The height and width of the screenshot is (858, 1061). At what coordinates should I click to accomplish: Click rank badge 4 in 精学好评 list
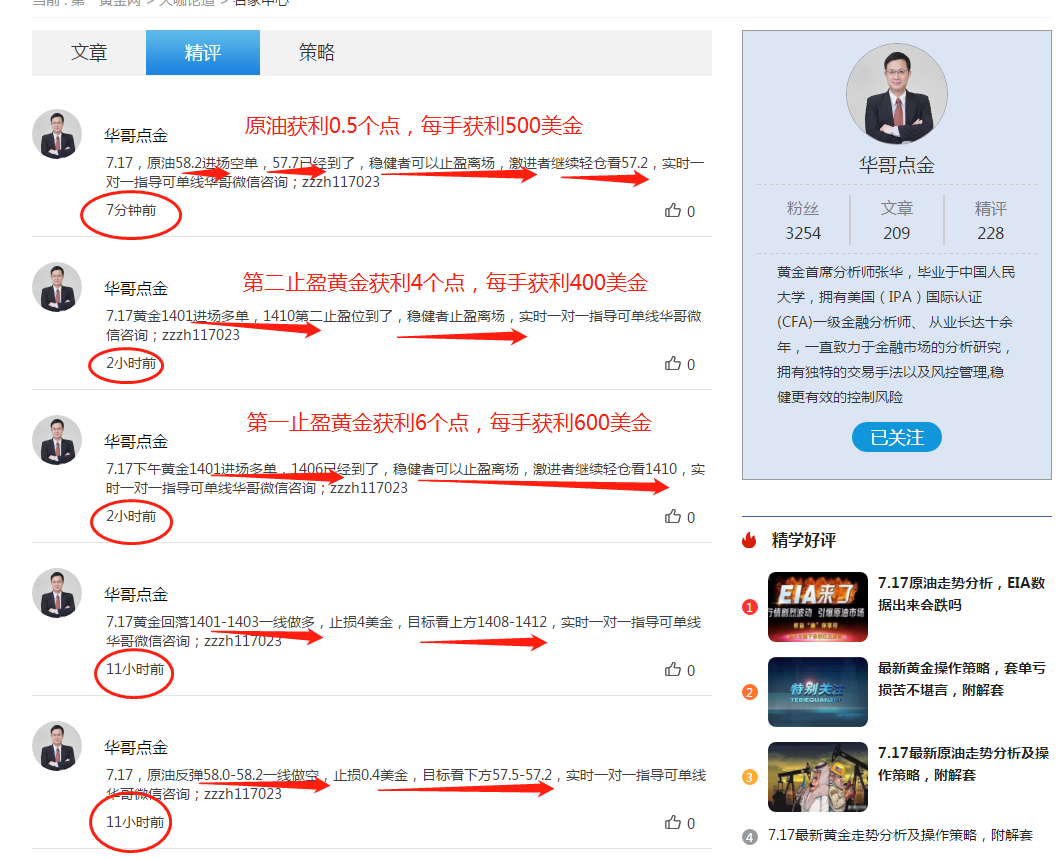click(750, 837)
